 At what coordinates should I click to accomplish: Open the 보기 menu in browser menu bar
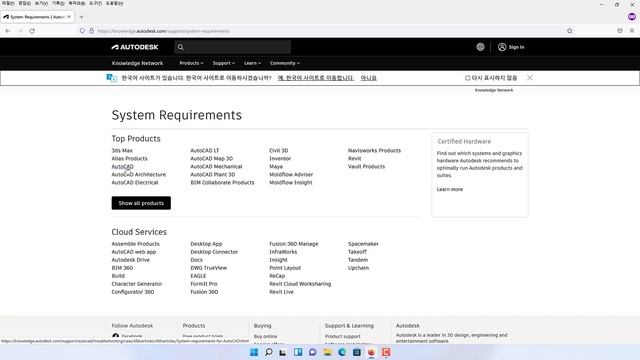[41, 3]
